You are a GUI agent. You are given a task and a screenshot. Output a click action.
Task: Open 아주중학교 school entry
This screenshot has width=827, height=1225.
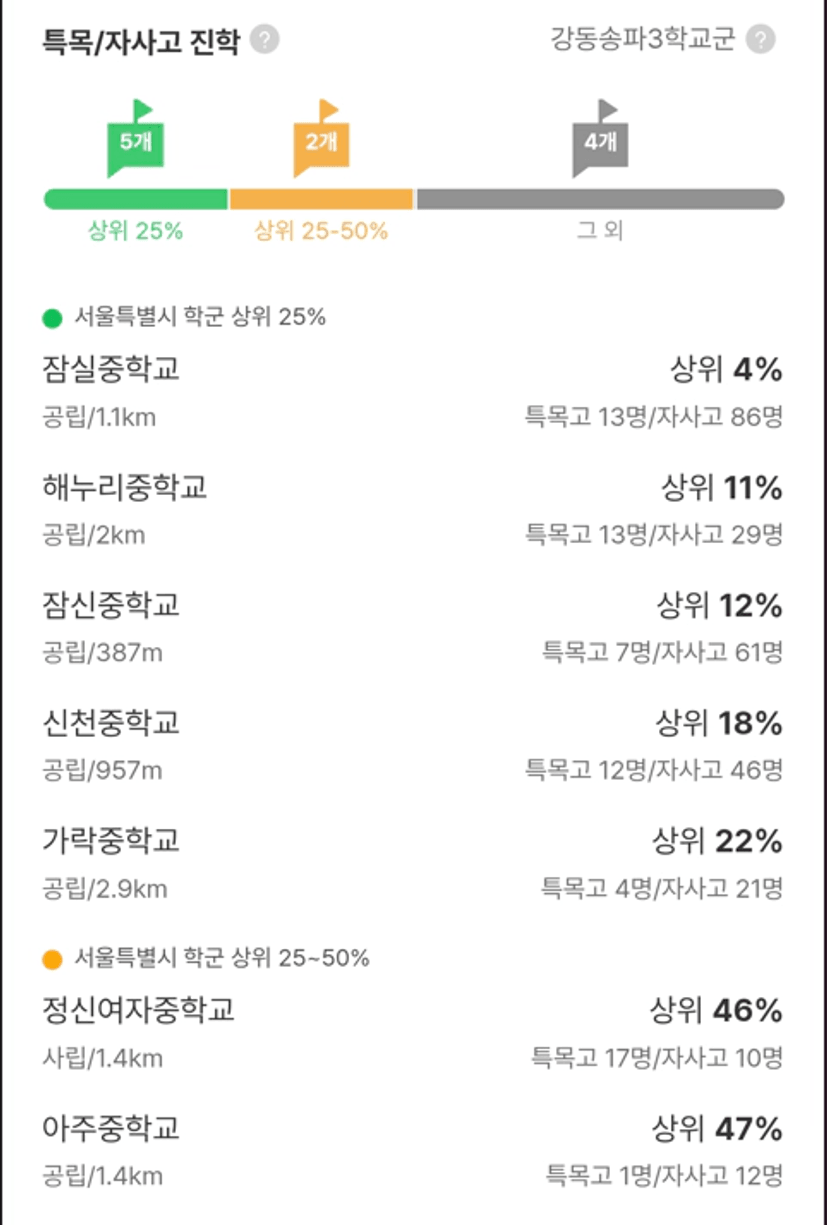pos(413,1149)
